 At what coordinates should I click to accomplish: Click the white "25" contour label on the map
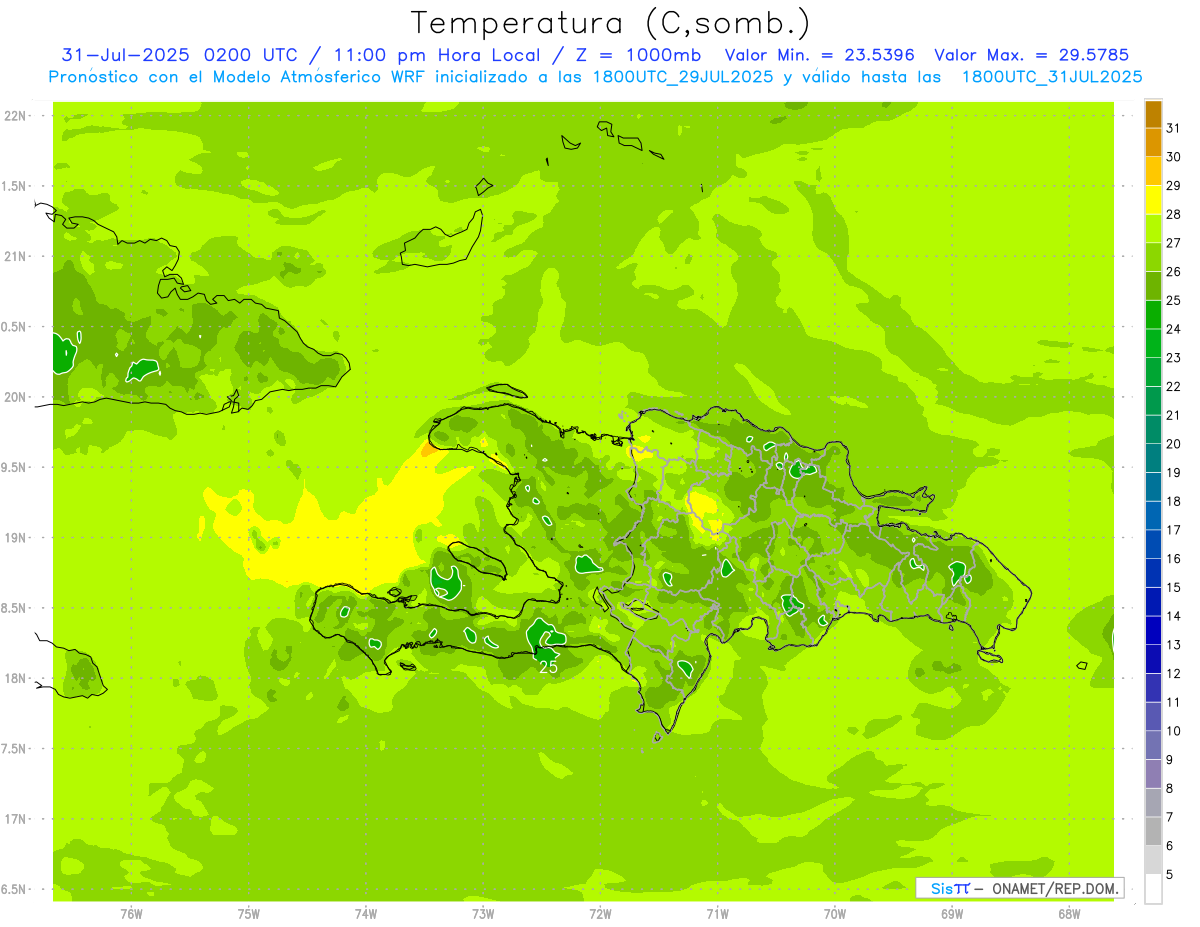pyautogui.click(x=548, y=666)
